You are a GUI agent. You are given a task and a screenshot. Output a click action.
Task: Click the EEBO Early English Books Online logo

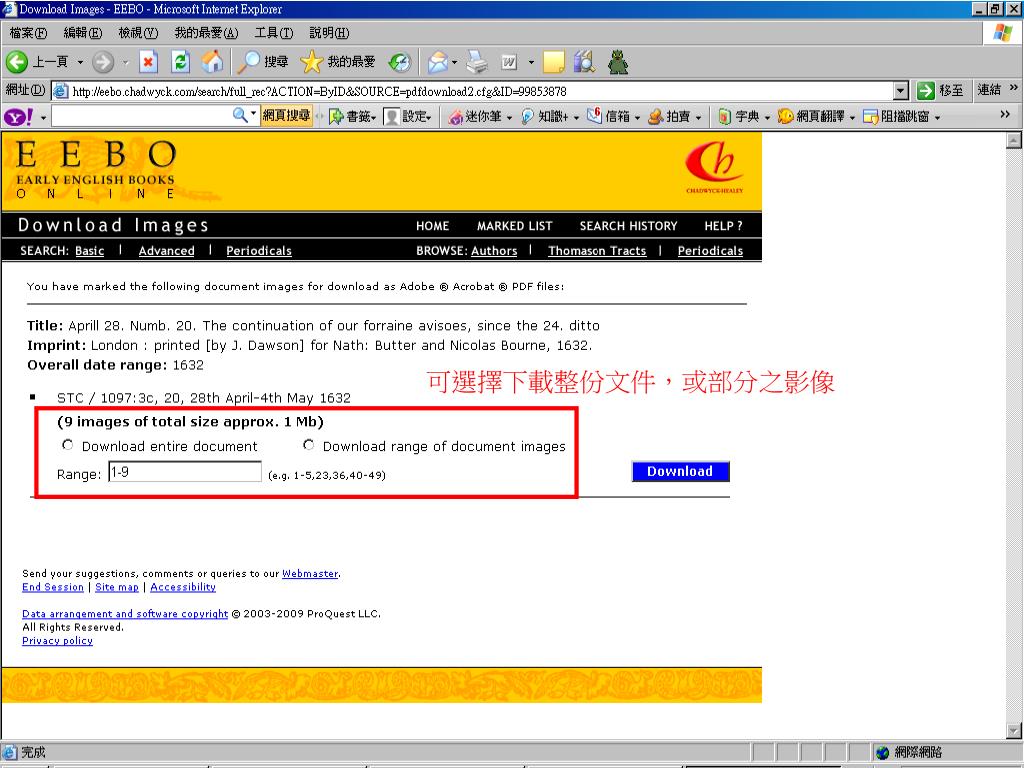click(96, 170)
